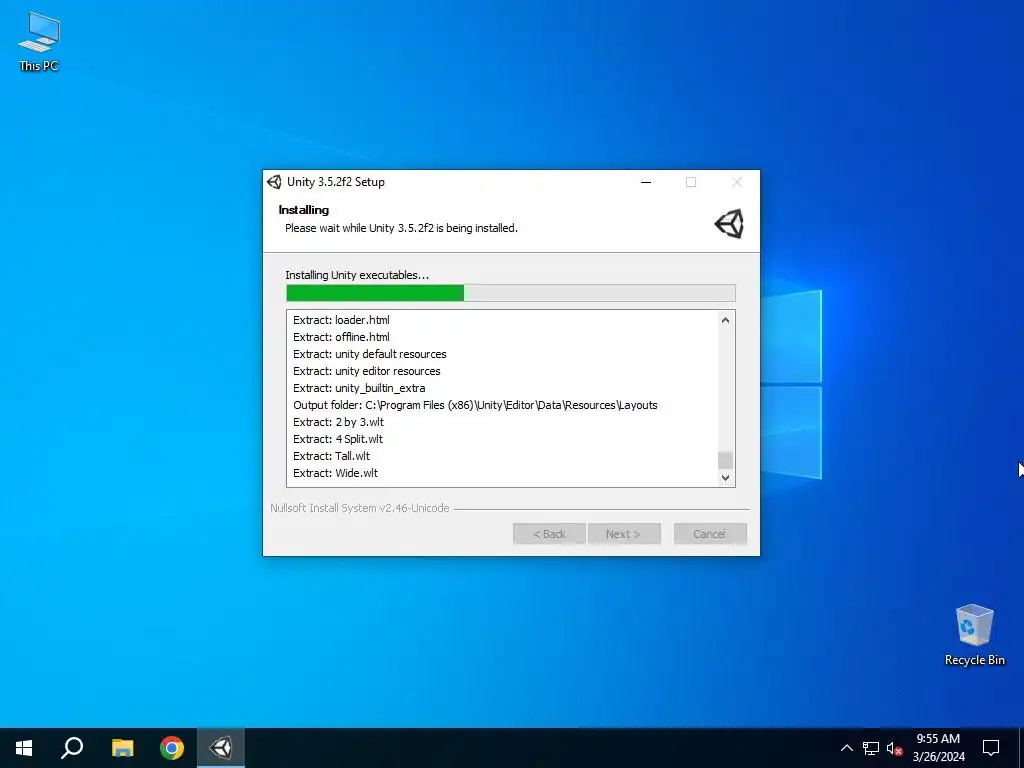Click the install log scrollbar thumb

[x=725, y=460]
